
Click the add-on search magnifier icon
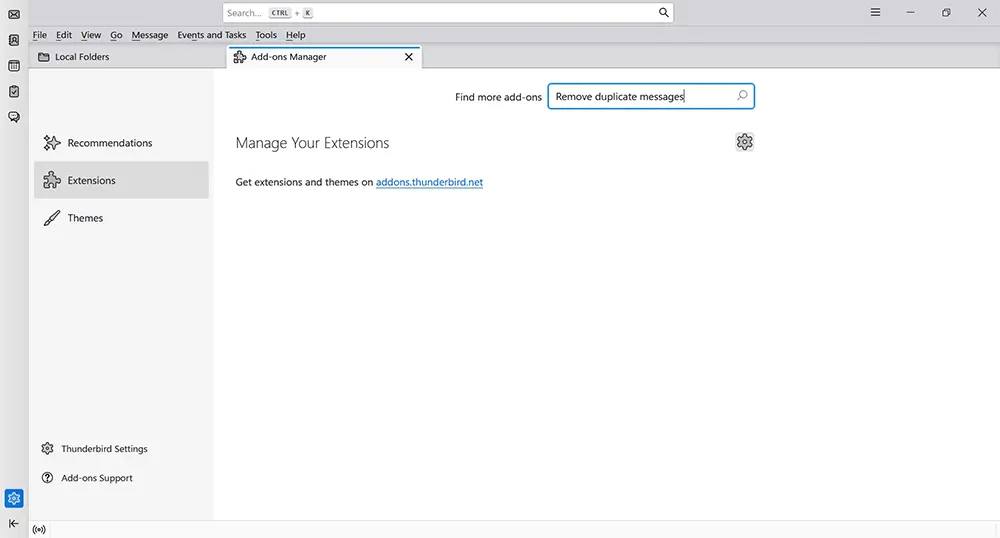(x=742, y=96)
